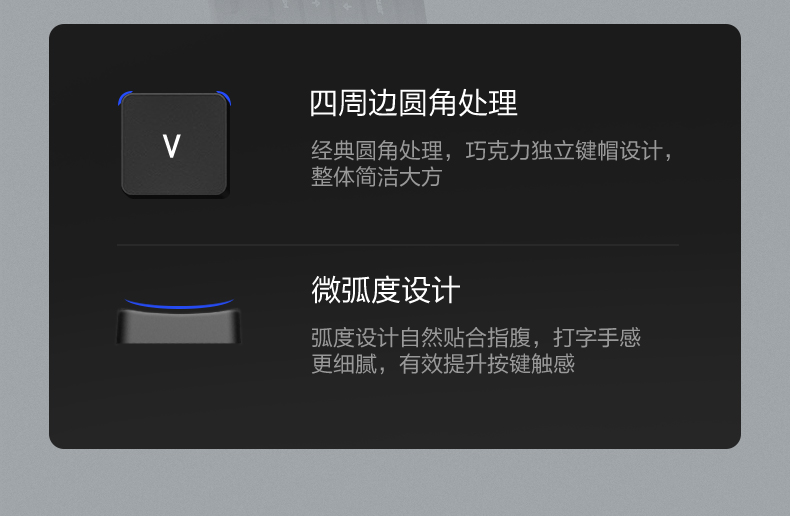The width and height of the screenshot is (790, 516).
Task: Click the blue curved arc above keycap profile
Action: click(179, 303)
